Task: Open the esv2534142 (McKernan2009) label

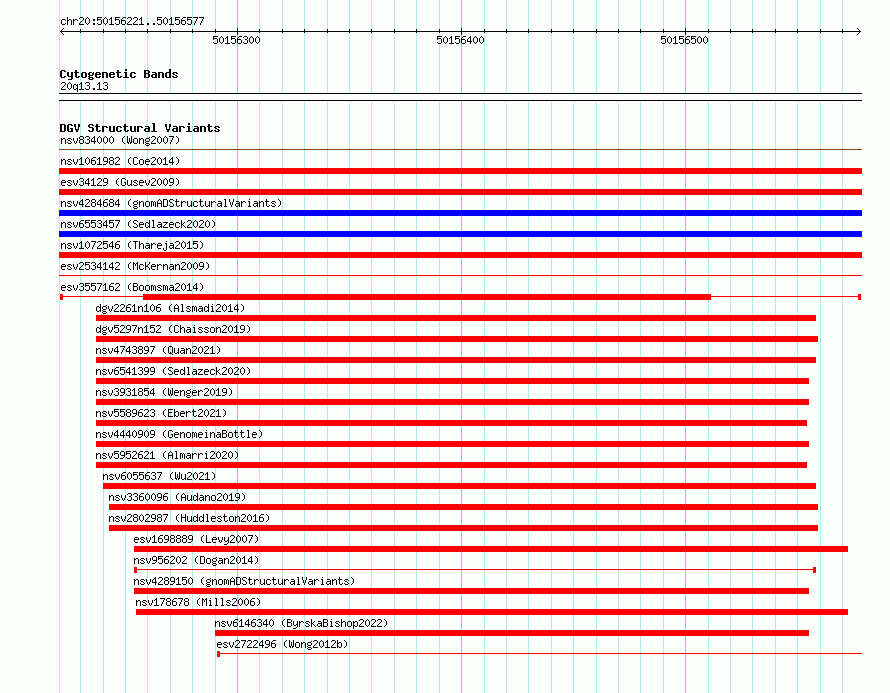Action: tap(135, 266)
